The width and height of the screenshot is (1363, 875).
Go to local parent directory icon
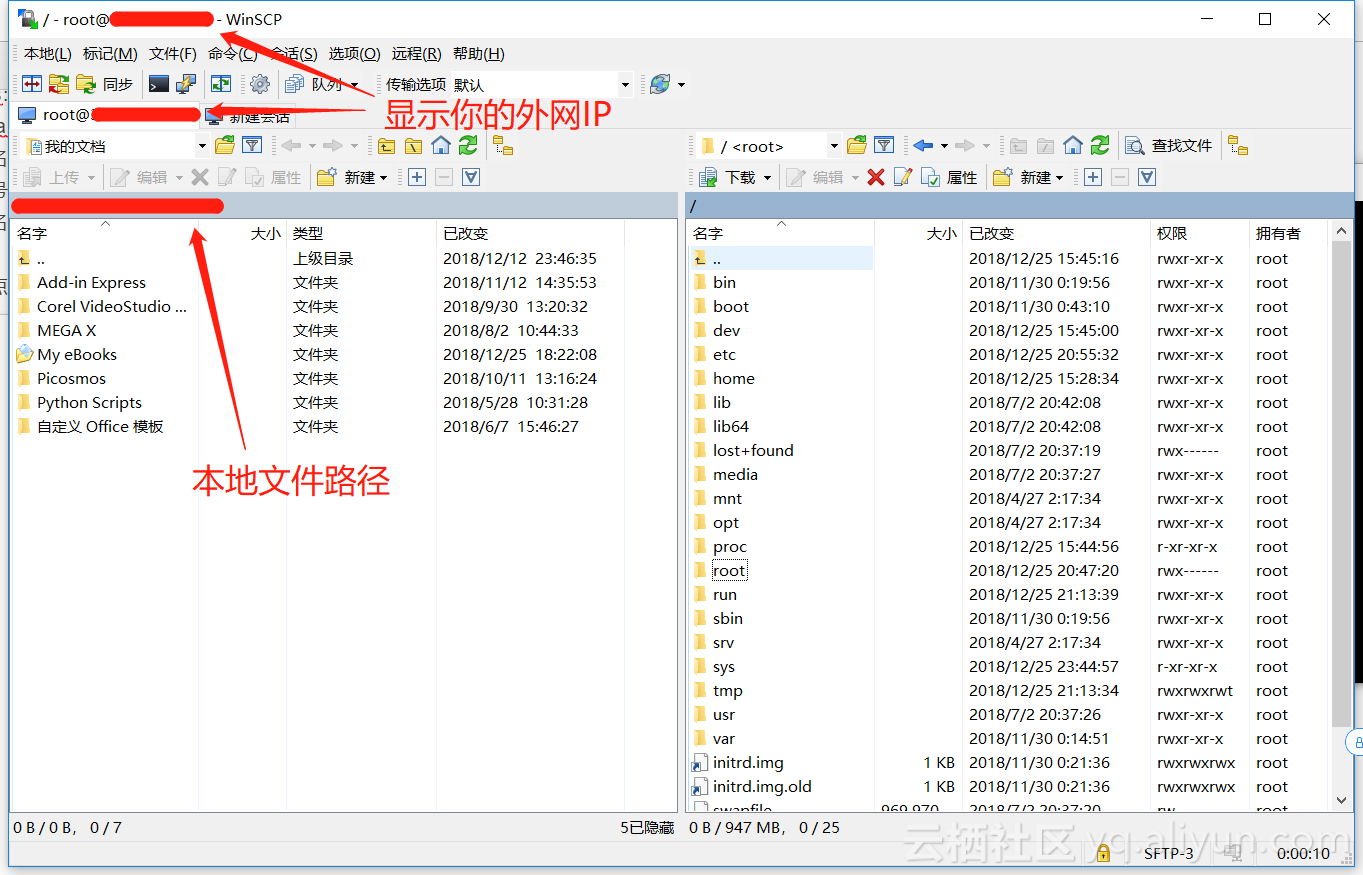coord(387,146)
